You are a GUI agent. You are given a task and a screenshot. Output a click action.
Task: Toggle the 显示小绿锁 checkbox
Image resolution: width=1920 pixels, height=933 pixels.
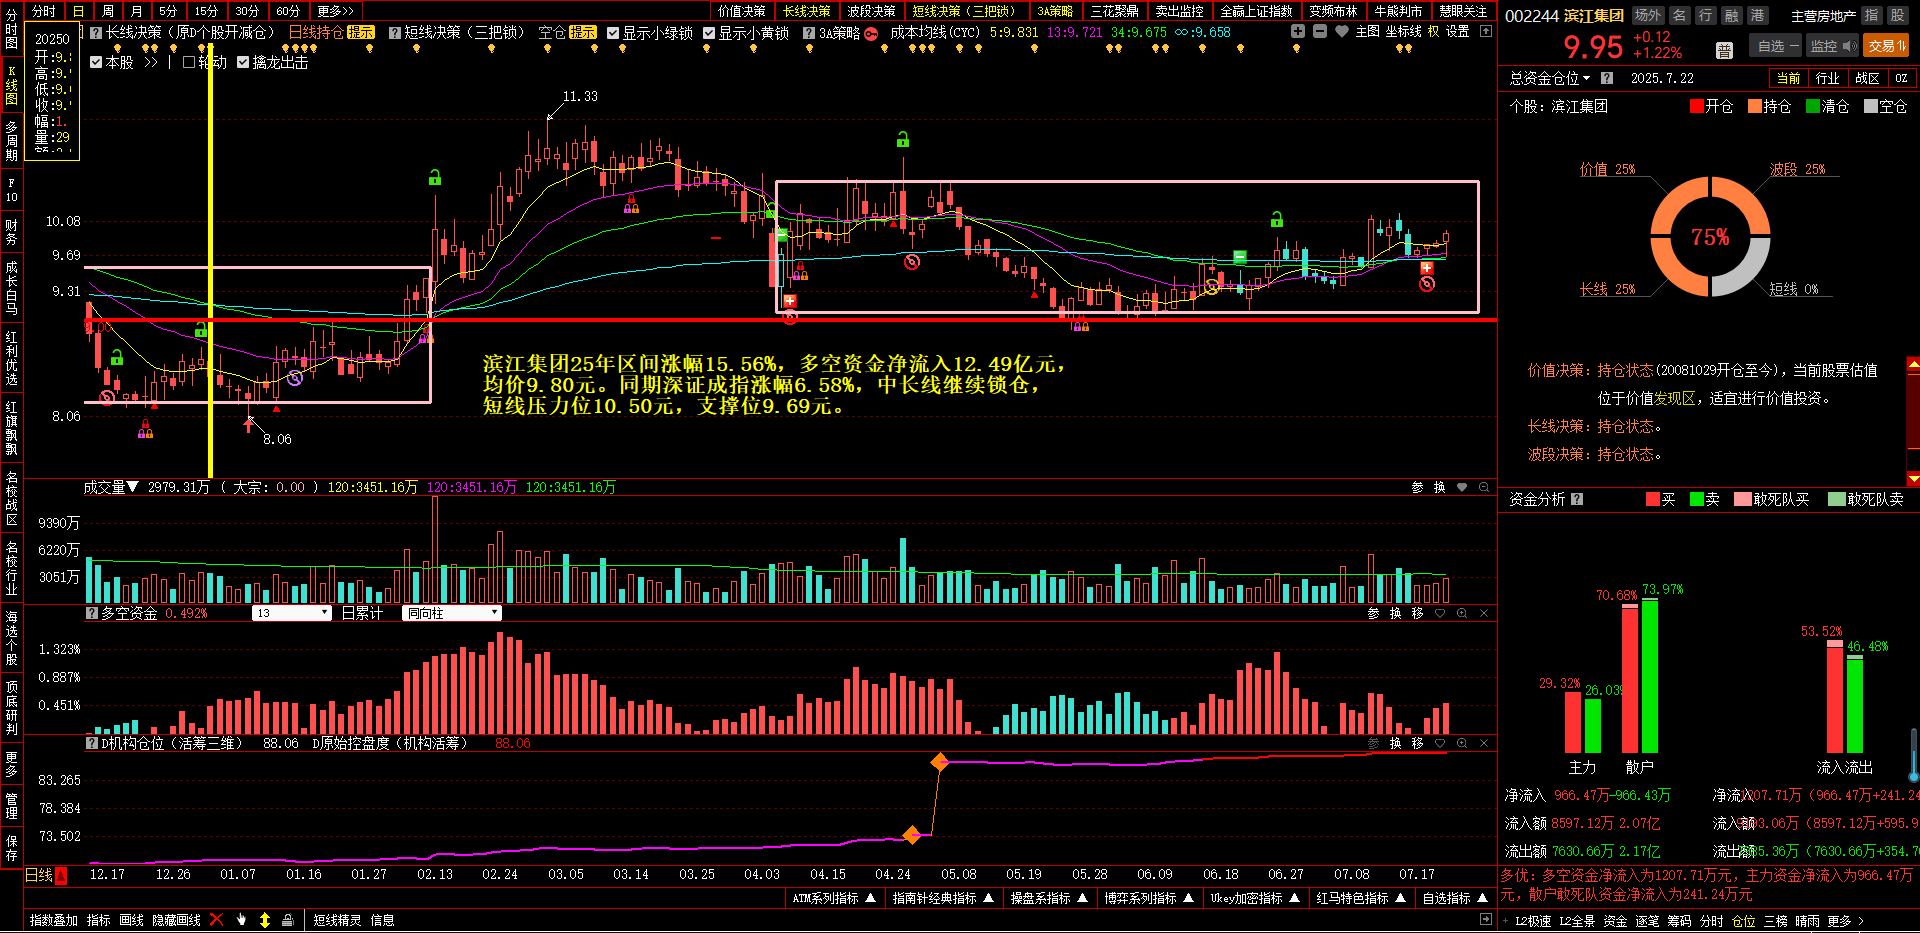point(613,33)
